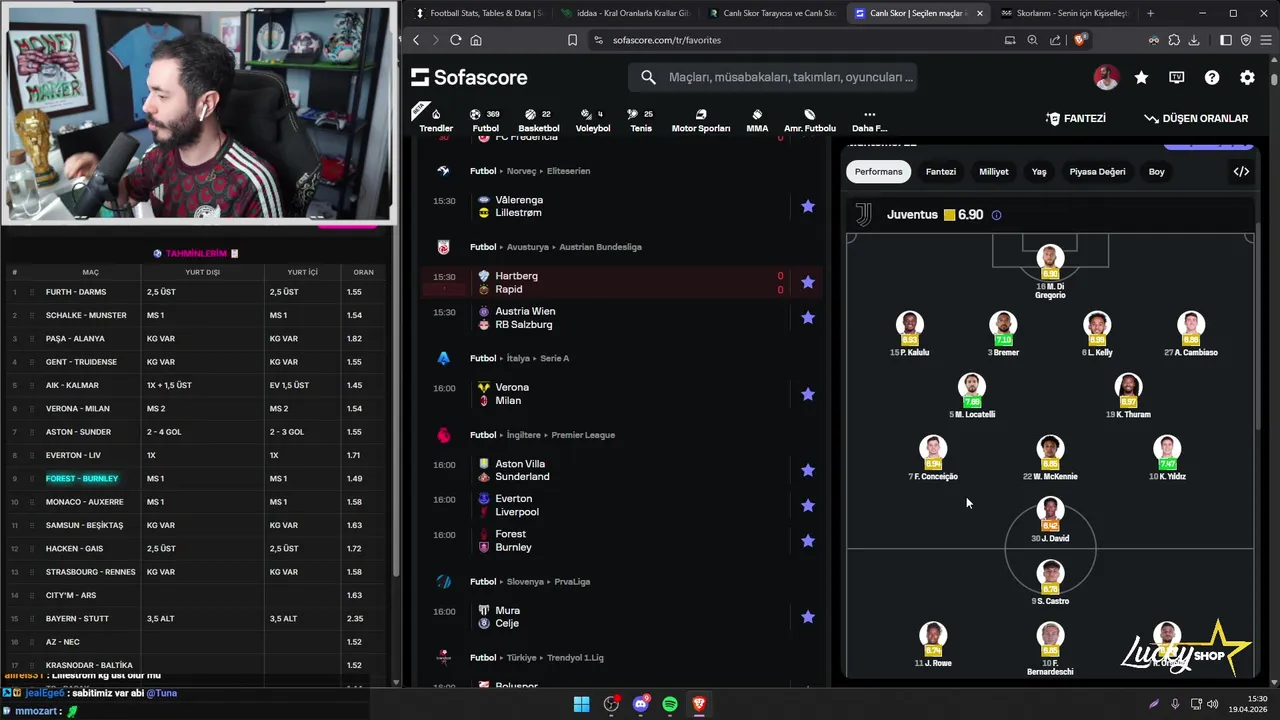This screenshot has height=720, width=1280.
Task: Open the TV schedule icon
Action: point(1177,77)
